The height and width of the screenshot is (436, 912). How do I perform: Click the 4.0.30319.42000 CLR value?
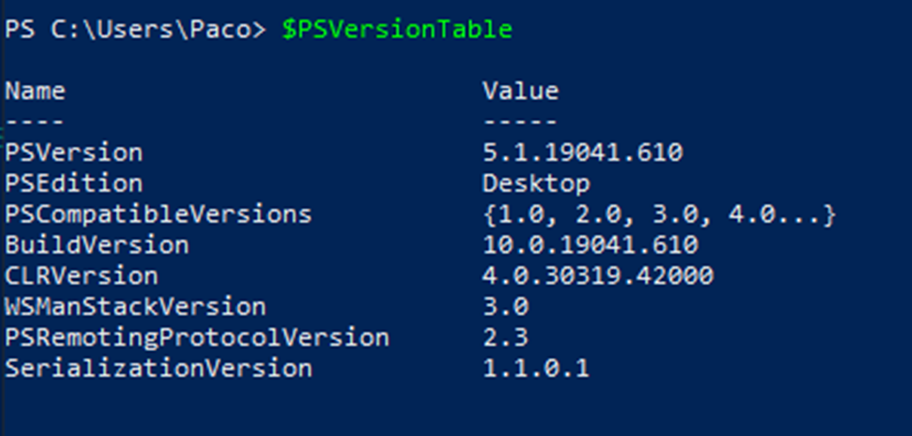pyautogui.click(x=598, y=276)
